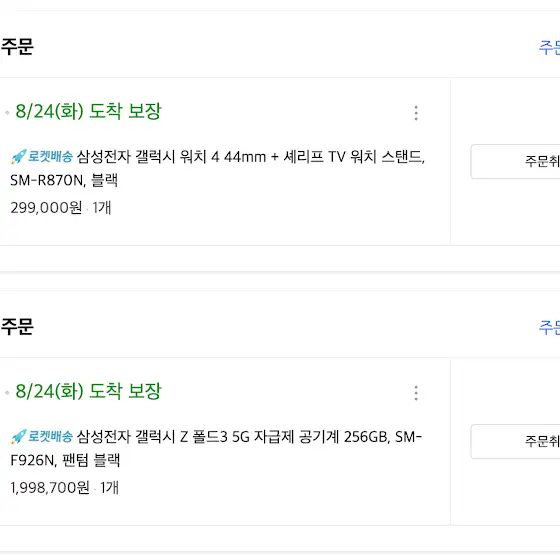Open order details link above Galaxy Watch order
Image resolution: width=560 pixels, height=560 pixels.
pos(549,48)
